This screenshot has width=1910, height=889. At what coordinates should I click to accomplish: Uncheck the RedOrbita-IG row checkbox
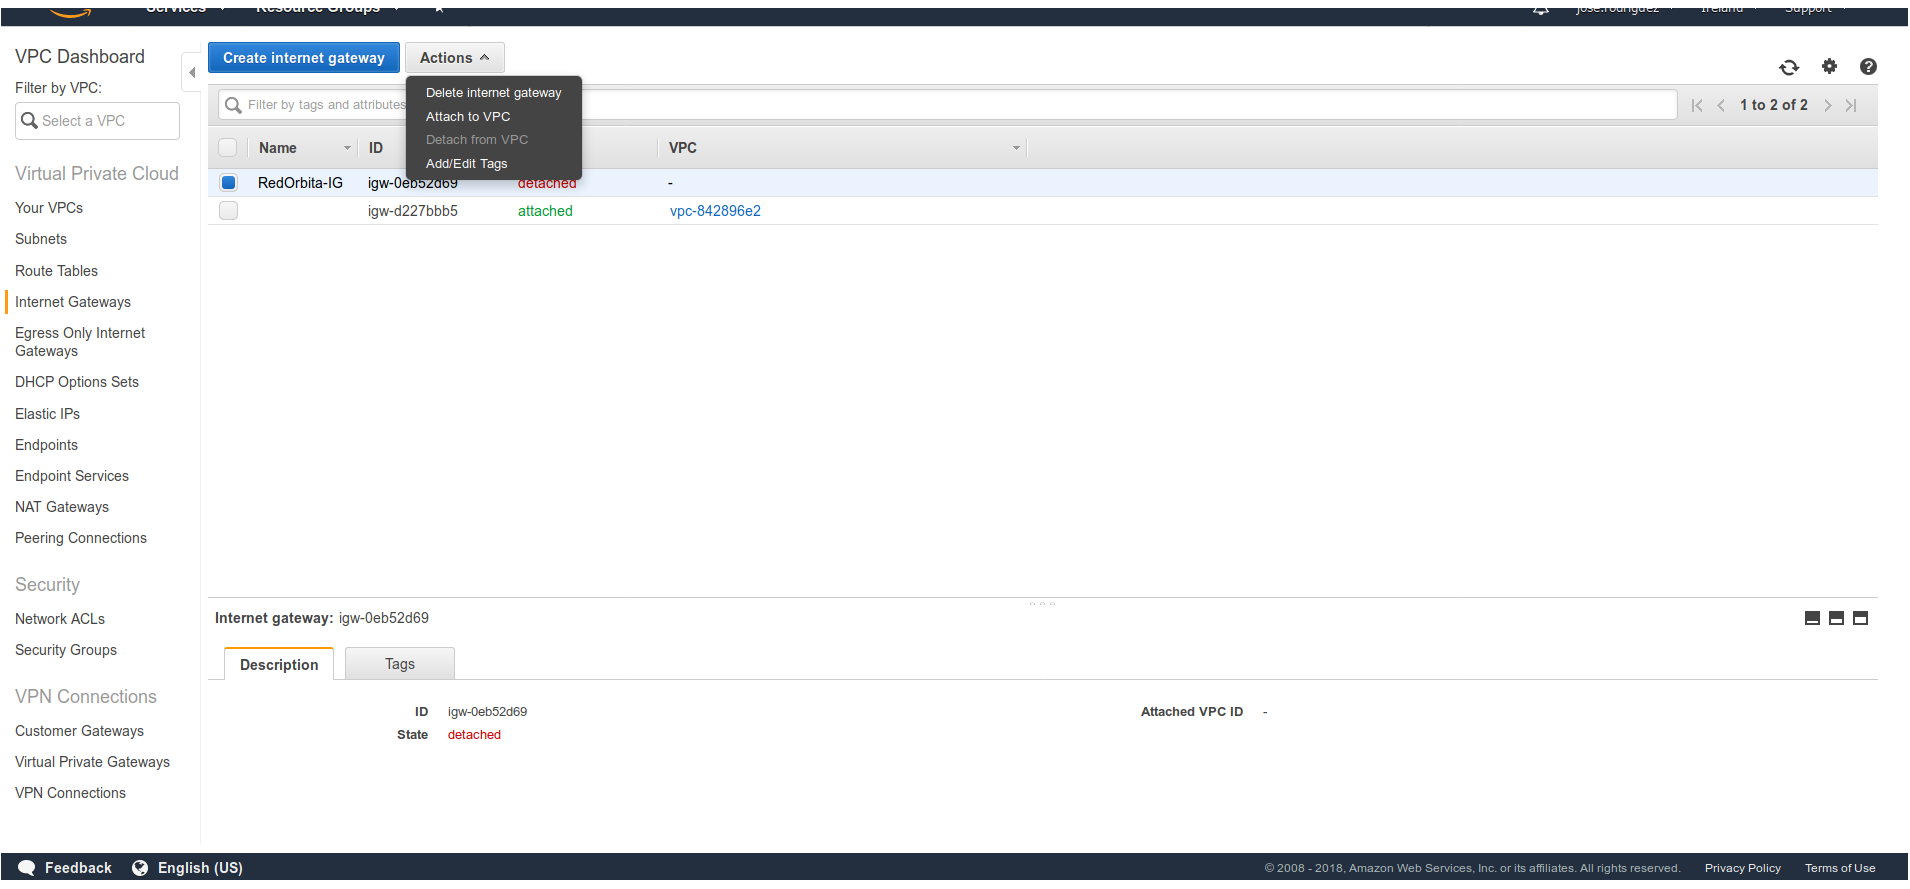[228, 183]
